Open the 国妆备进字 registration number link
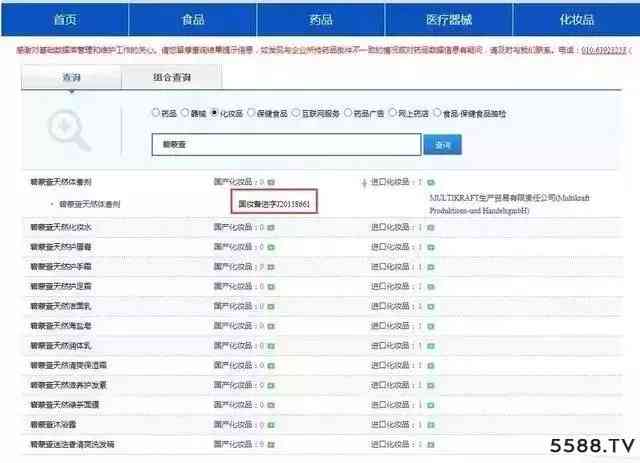Screen dimensions: 640x463 pyautogui.click(x=272, y=203)
